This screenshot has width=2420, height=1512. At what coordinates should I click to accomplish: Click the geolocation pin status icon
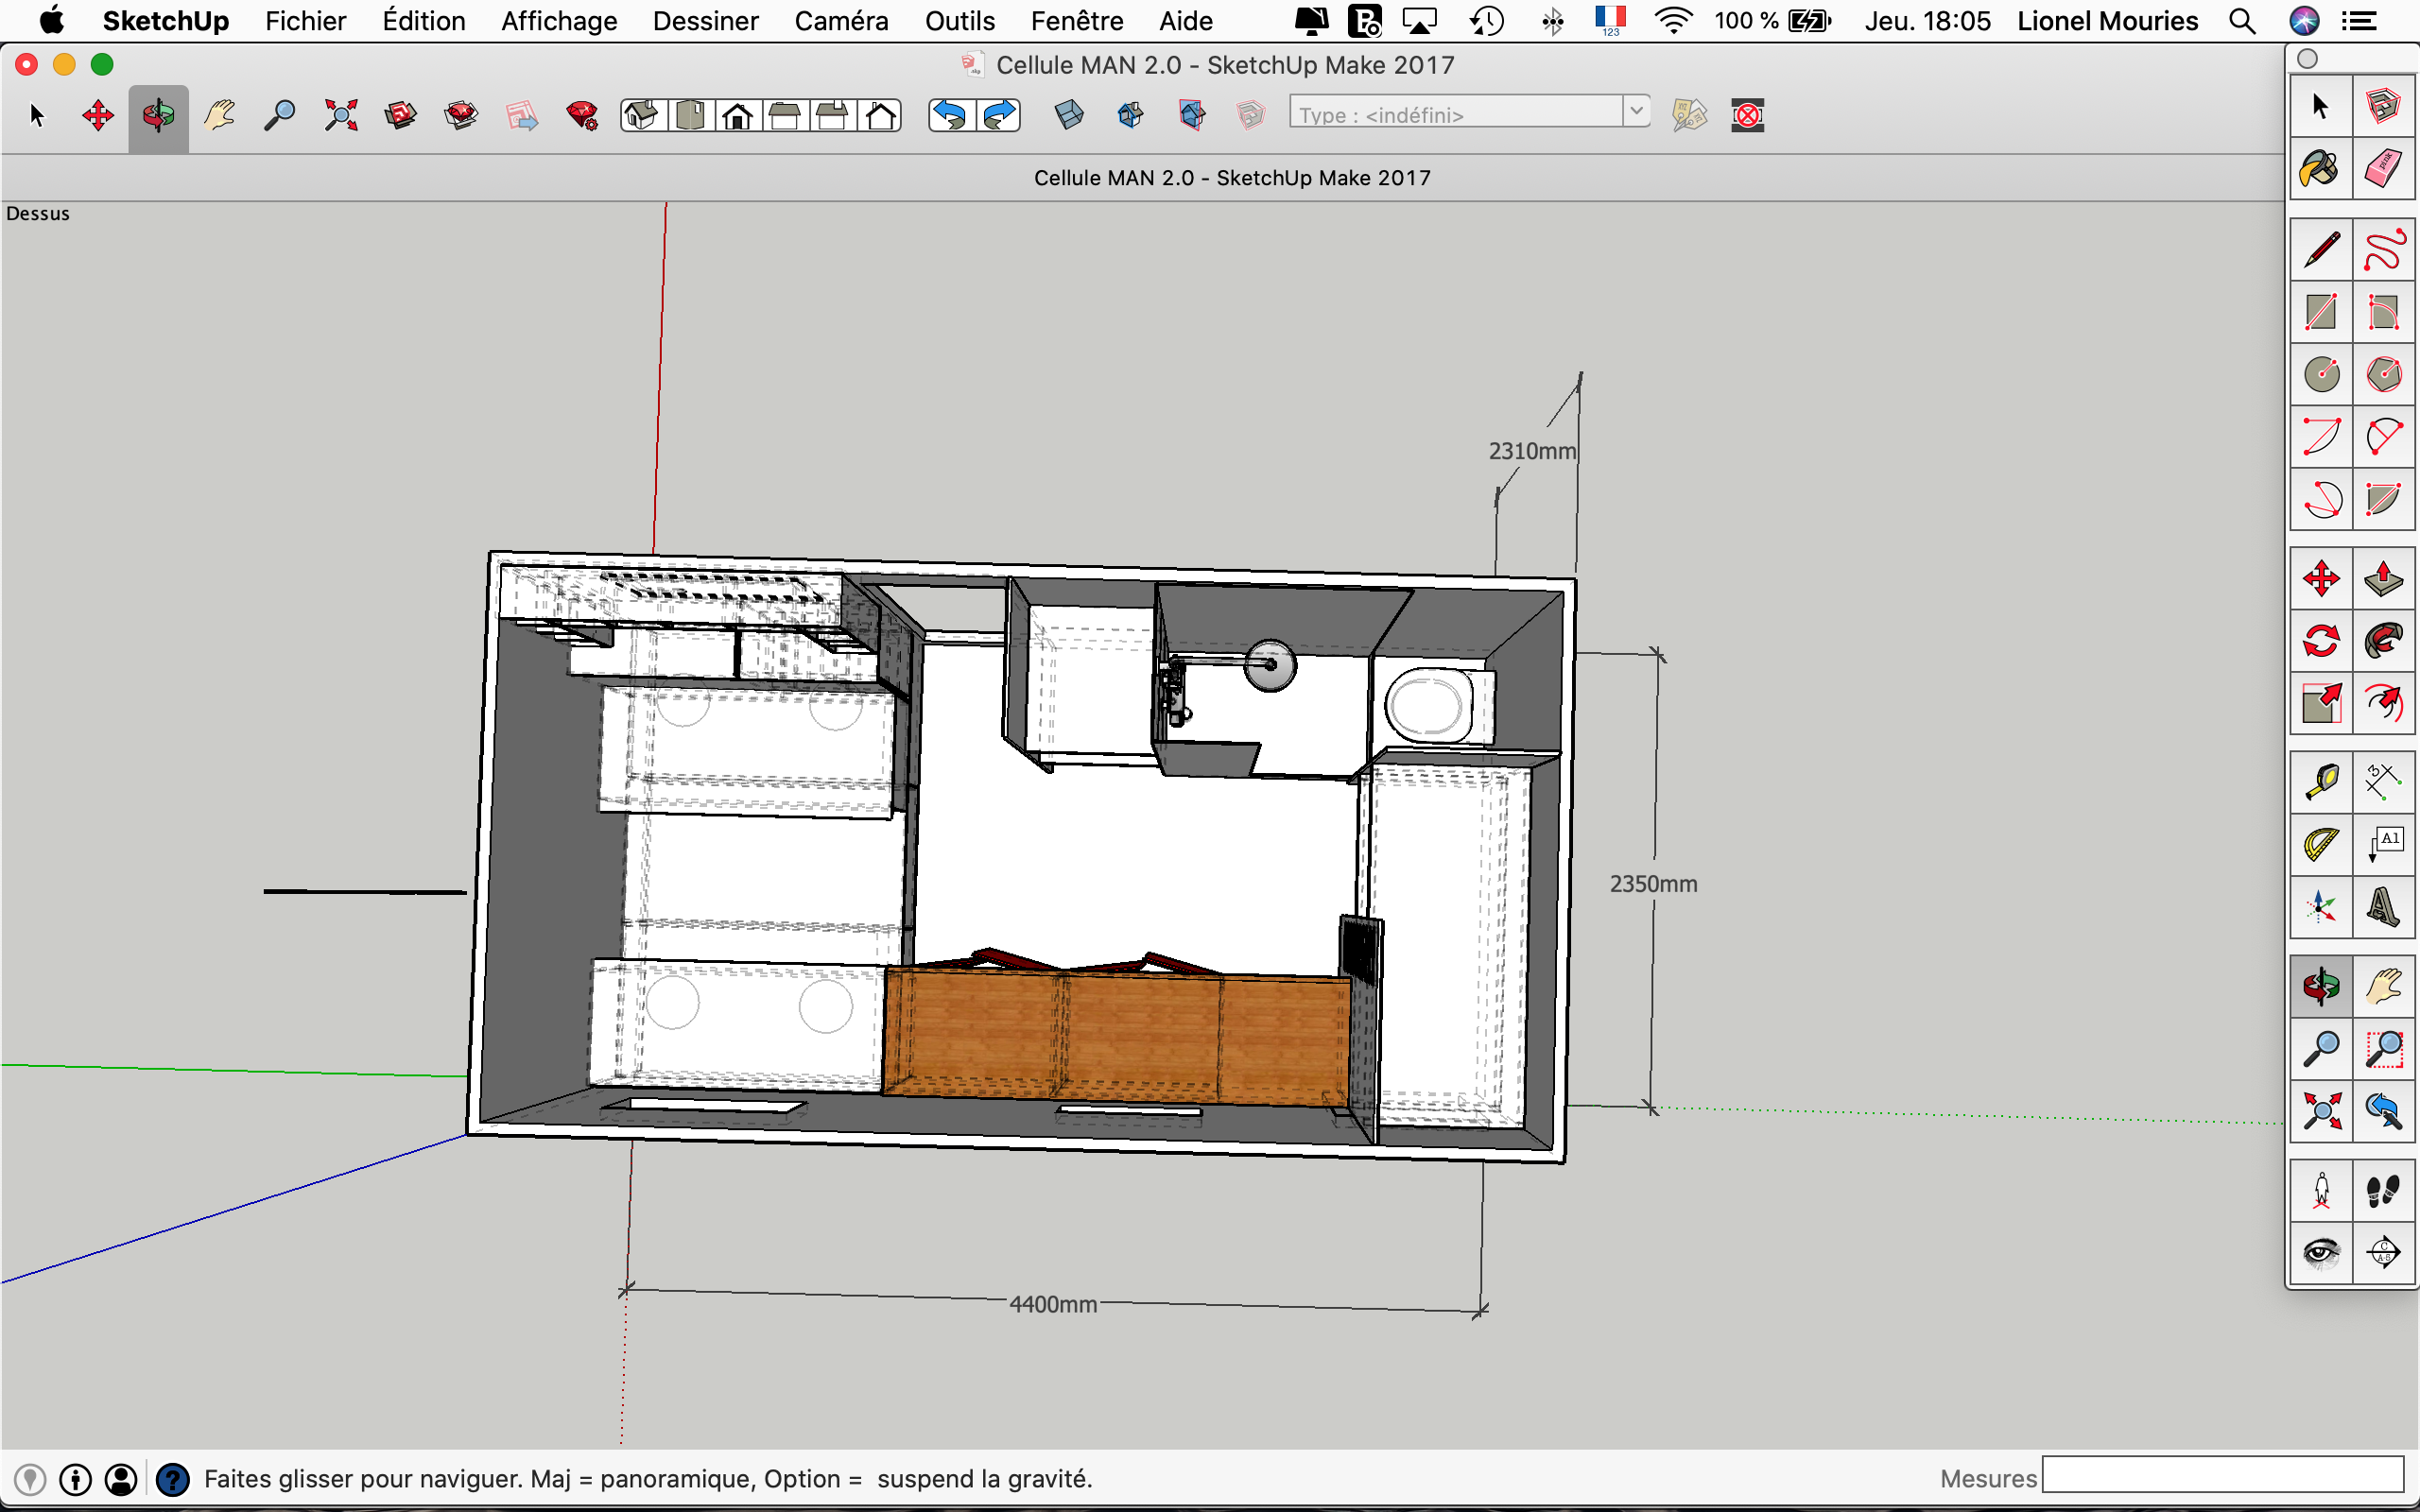[x=30, y=1479]
